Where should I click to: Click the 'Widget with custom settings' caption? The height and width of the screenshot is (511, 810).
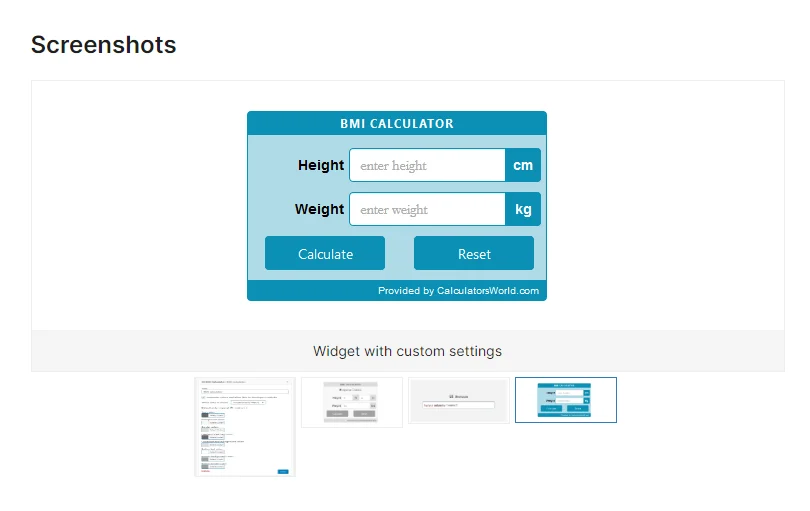coord(407,351)
